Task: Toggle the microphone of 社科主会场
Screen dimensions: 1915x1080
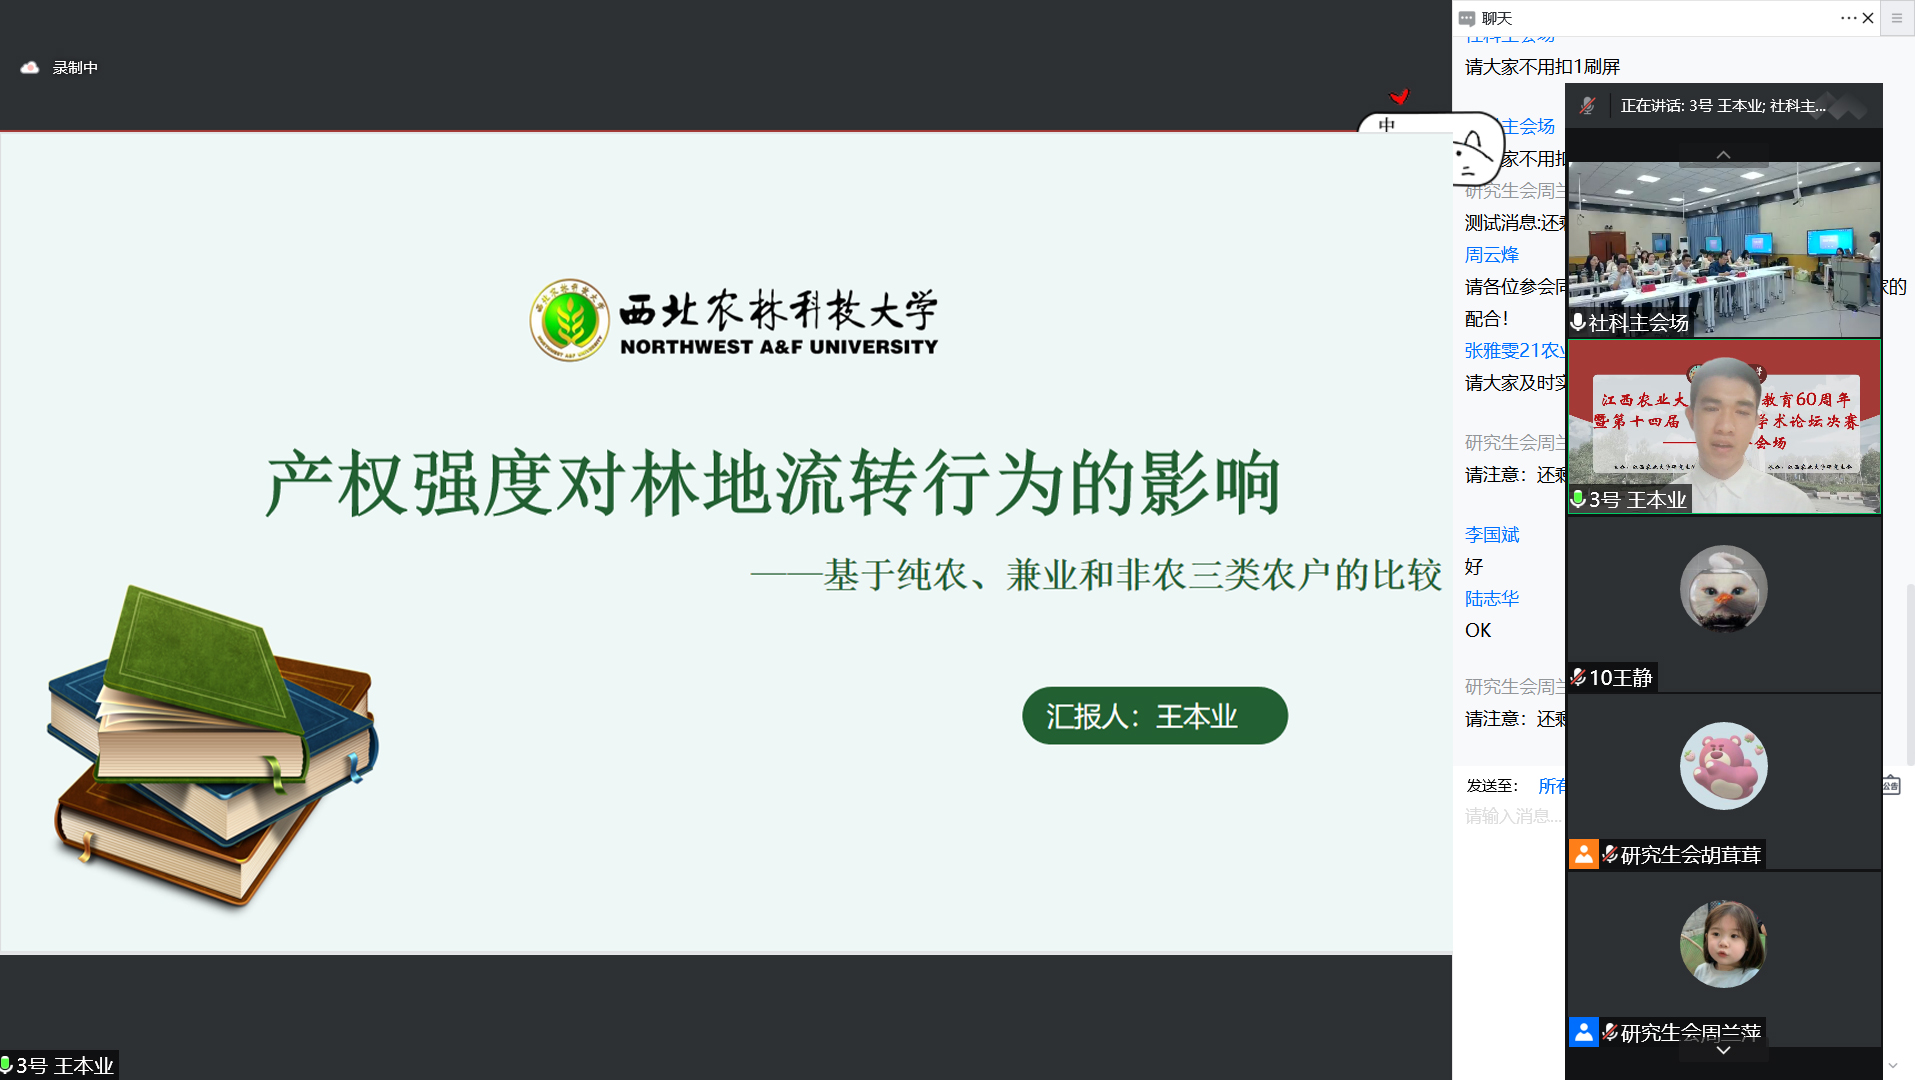Action: point(1576,323)
